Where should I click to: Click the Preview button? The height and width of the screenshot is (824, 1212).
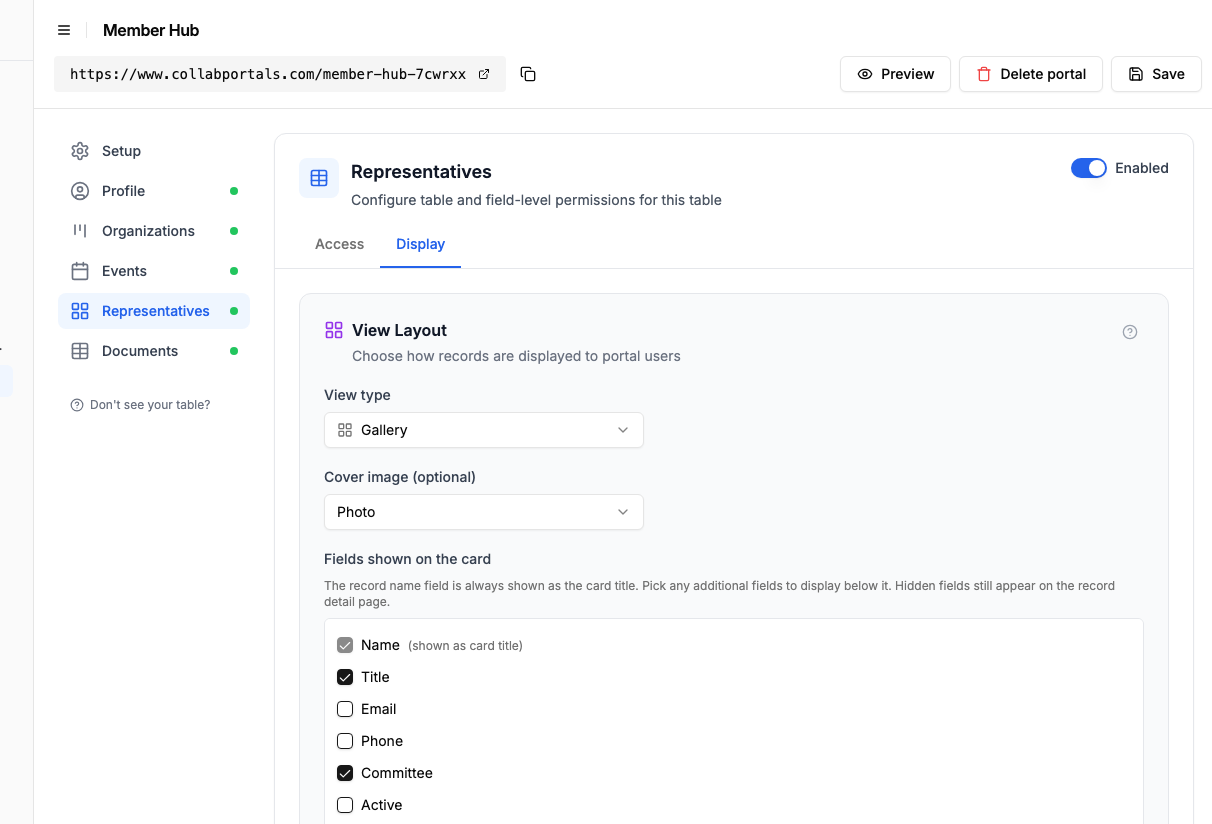tap(895, 74)
